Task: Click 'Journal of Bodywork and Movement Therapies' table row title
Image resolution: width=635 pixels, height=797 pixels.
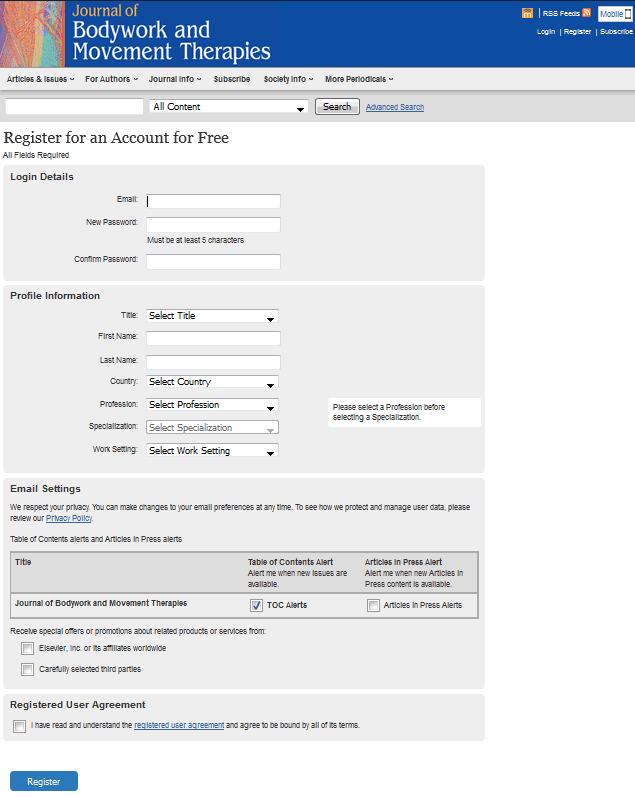Action: click(x=101, y=603)
